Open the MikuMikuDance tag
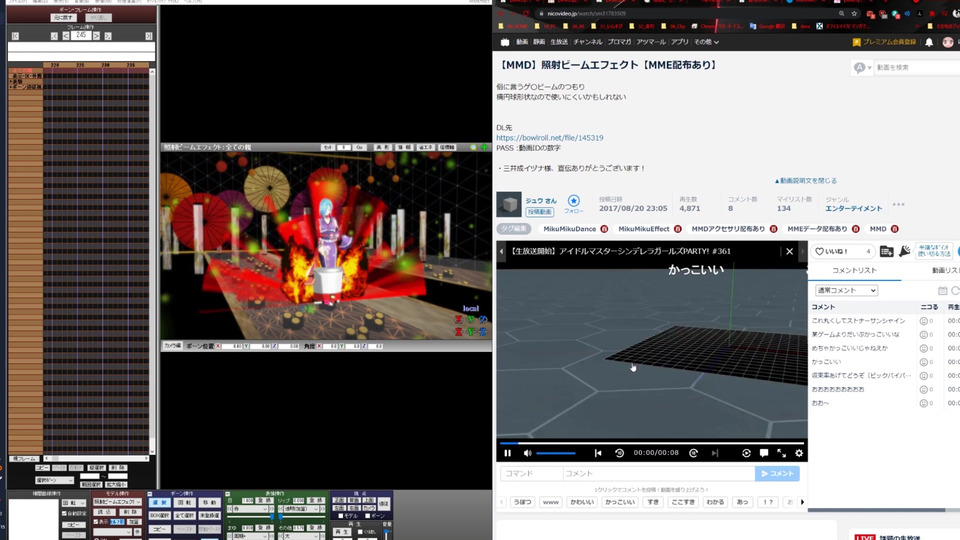The image size is (960, 540). [569, 229]
